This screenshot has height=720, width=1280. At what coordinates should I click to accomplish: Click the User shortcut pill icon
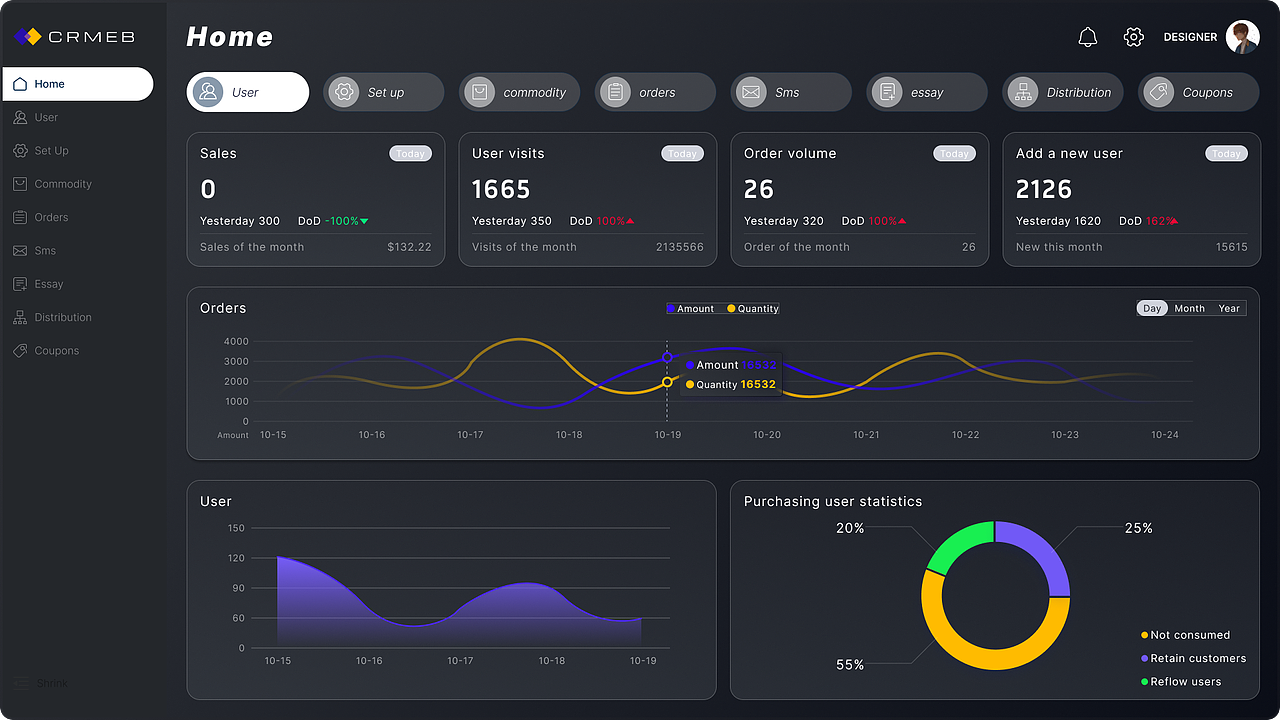208,92
